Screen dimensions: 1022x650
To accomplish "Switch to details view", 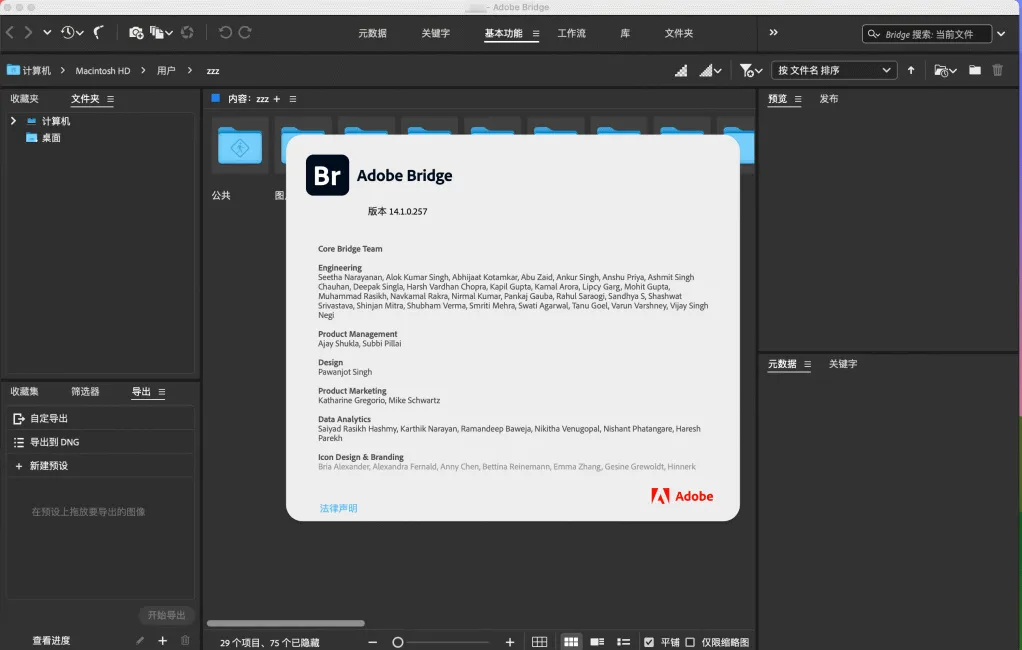I will pyautogui.click(x=597, y=642).
